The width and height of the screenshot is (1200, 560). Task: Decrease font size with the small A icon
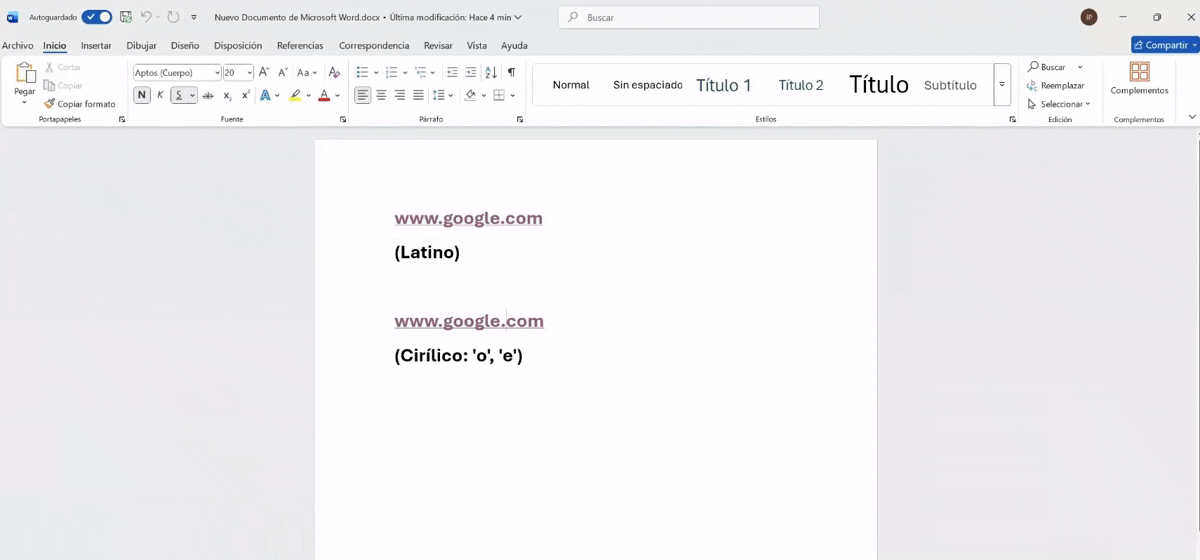283,72
